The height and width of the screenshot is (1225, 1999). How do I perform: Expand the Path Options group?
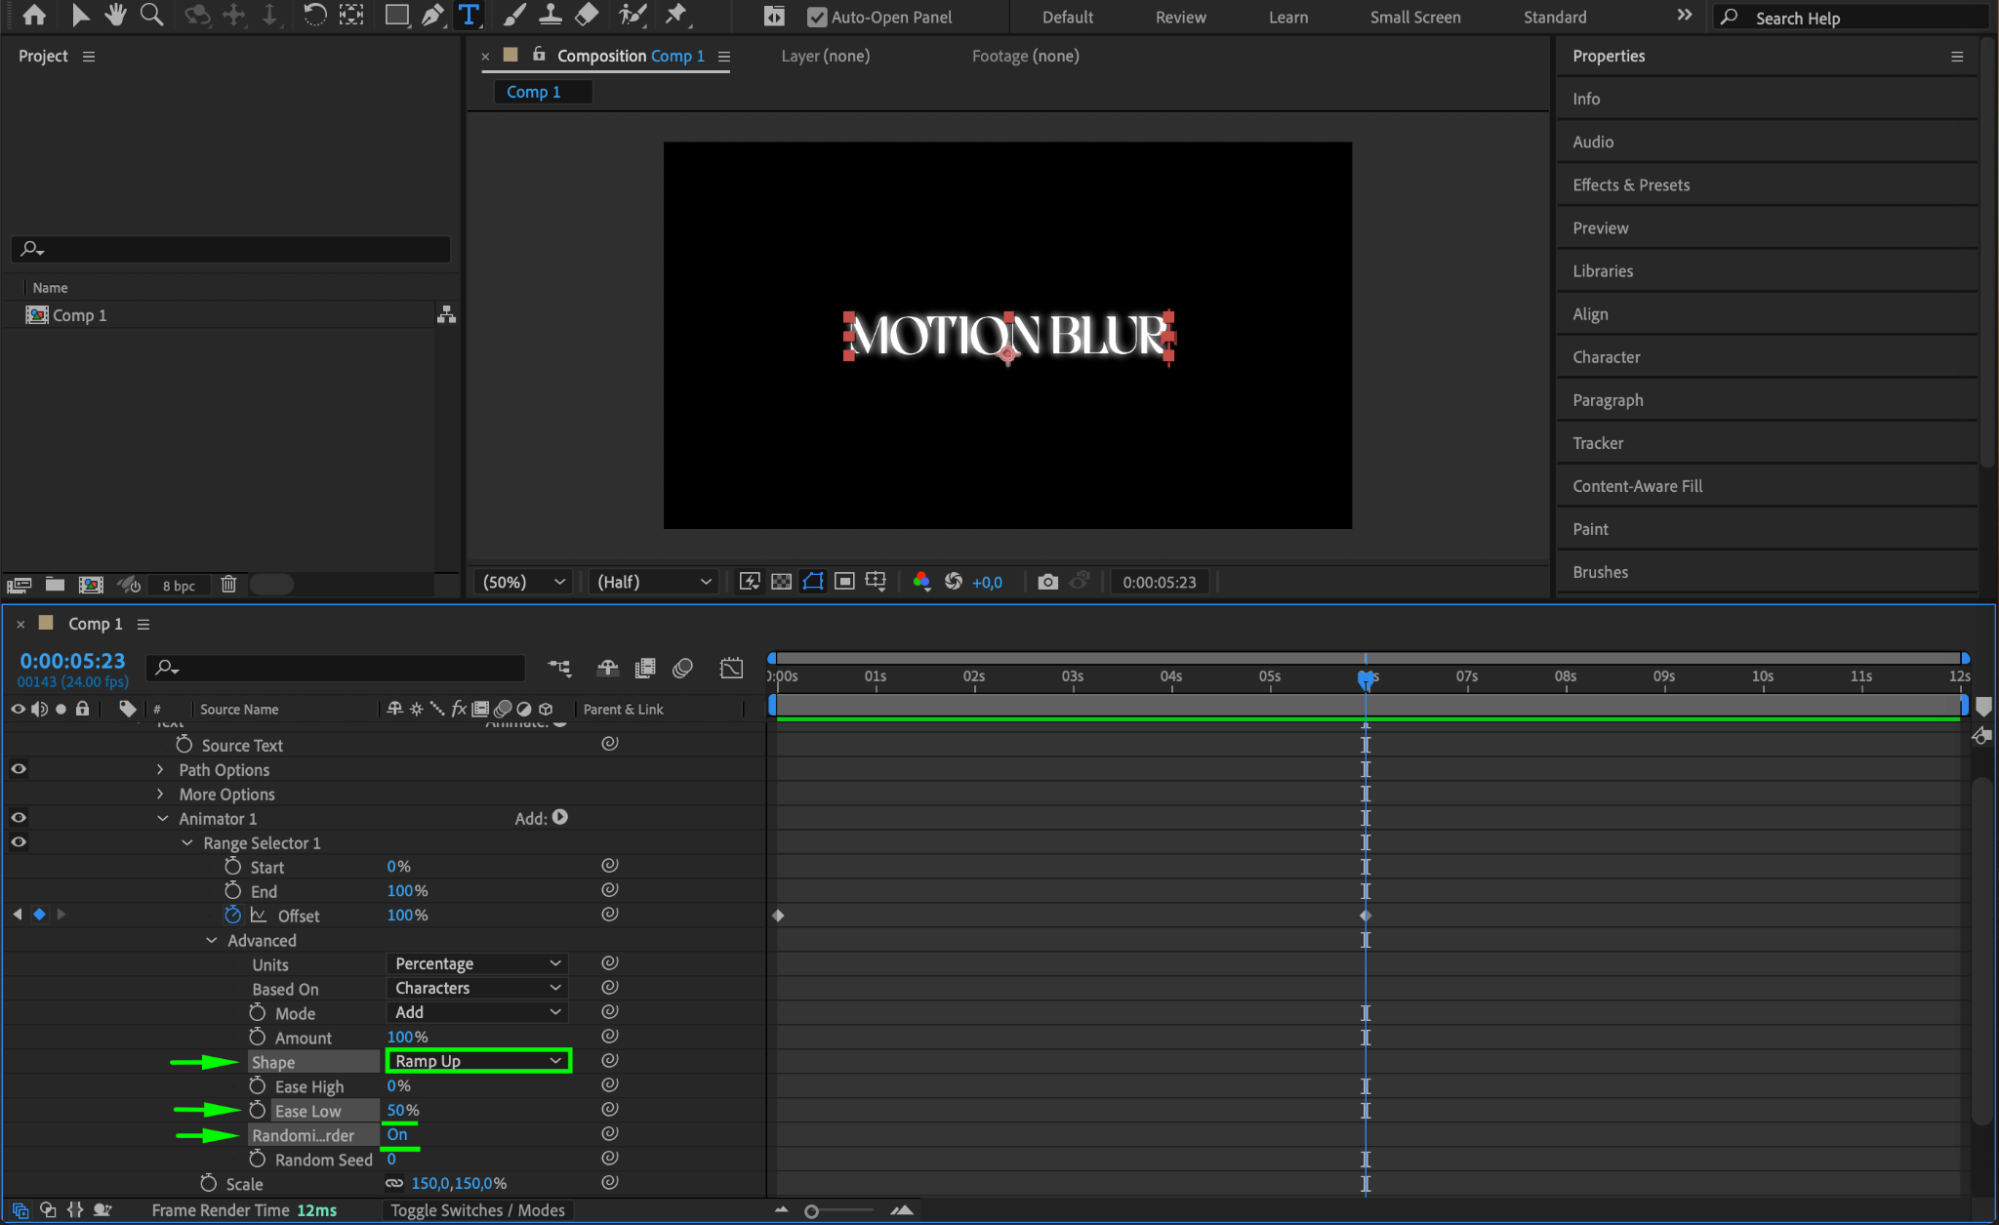[x=160, y=770]
